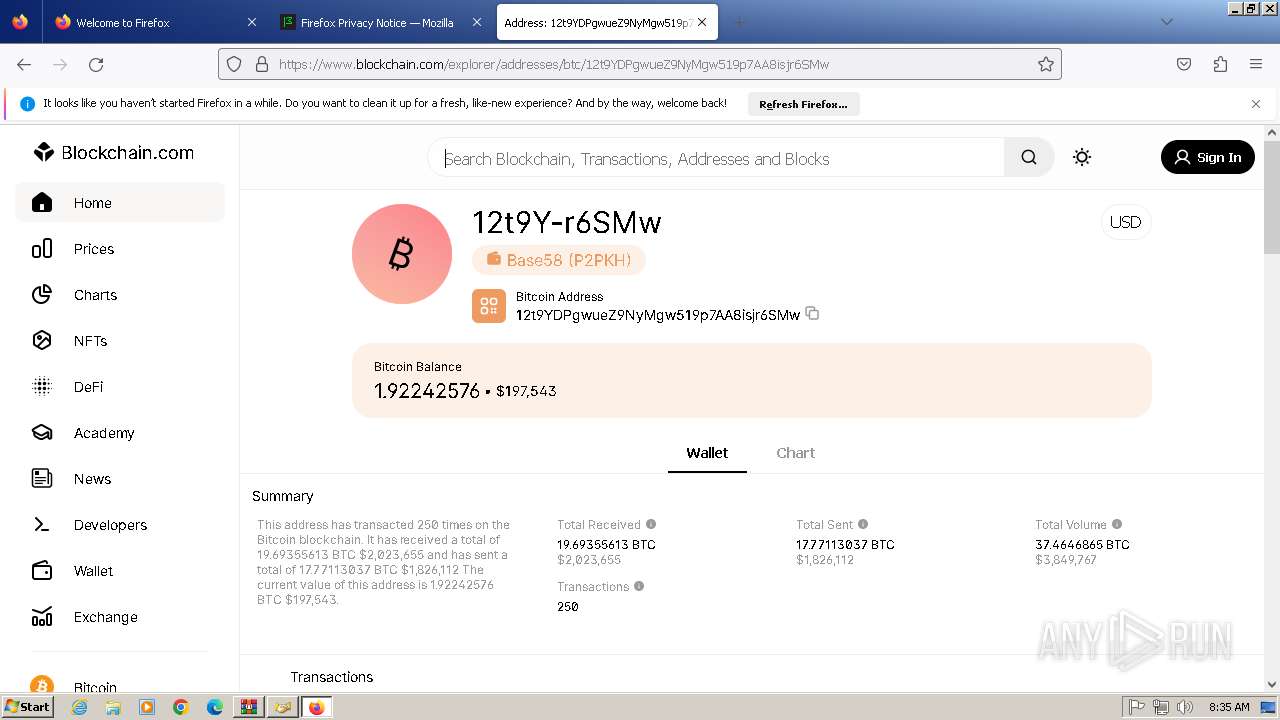Switch to Welcome to Firefox tab

155,22
